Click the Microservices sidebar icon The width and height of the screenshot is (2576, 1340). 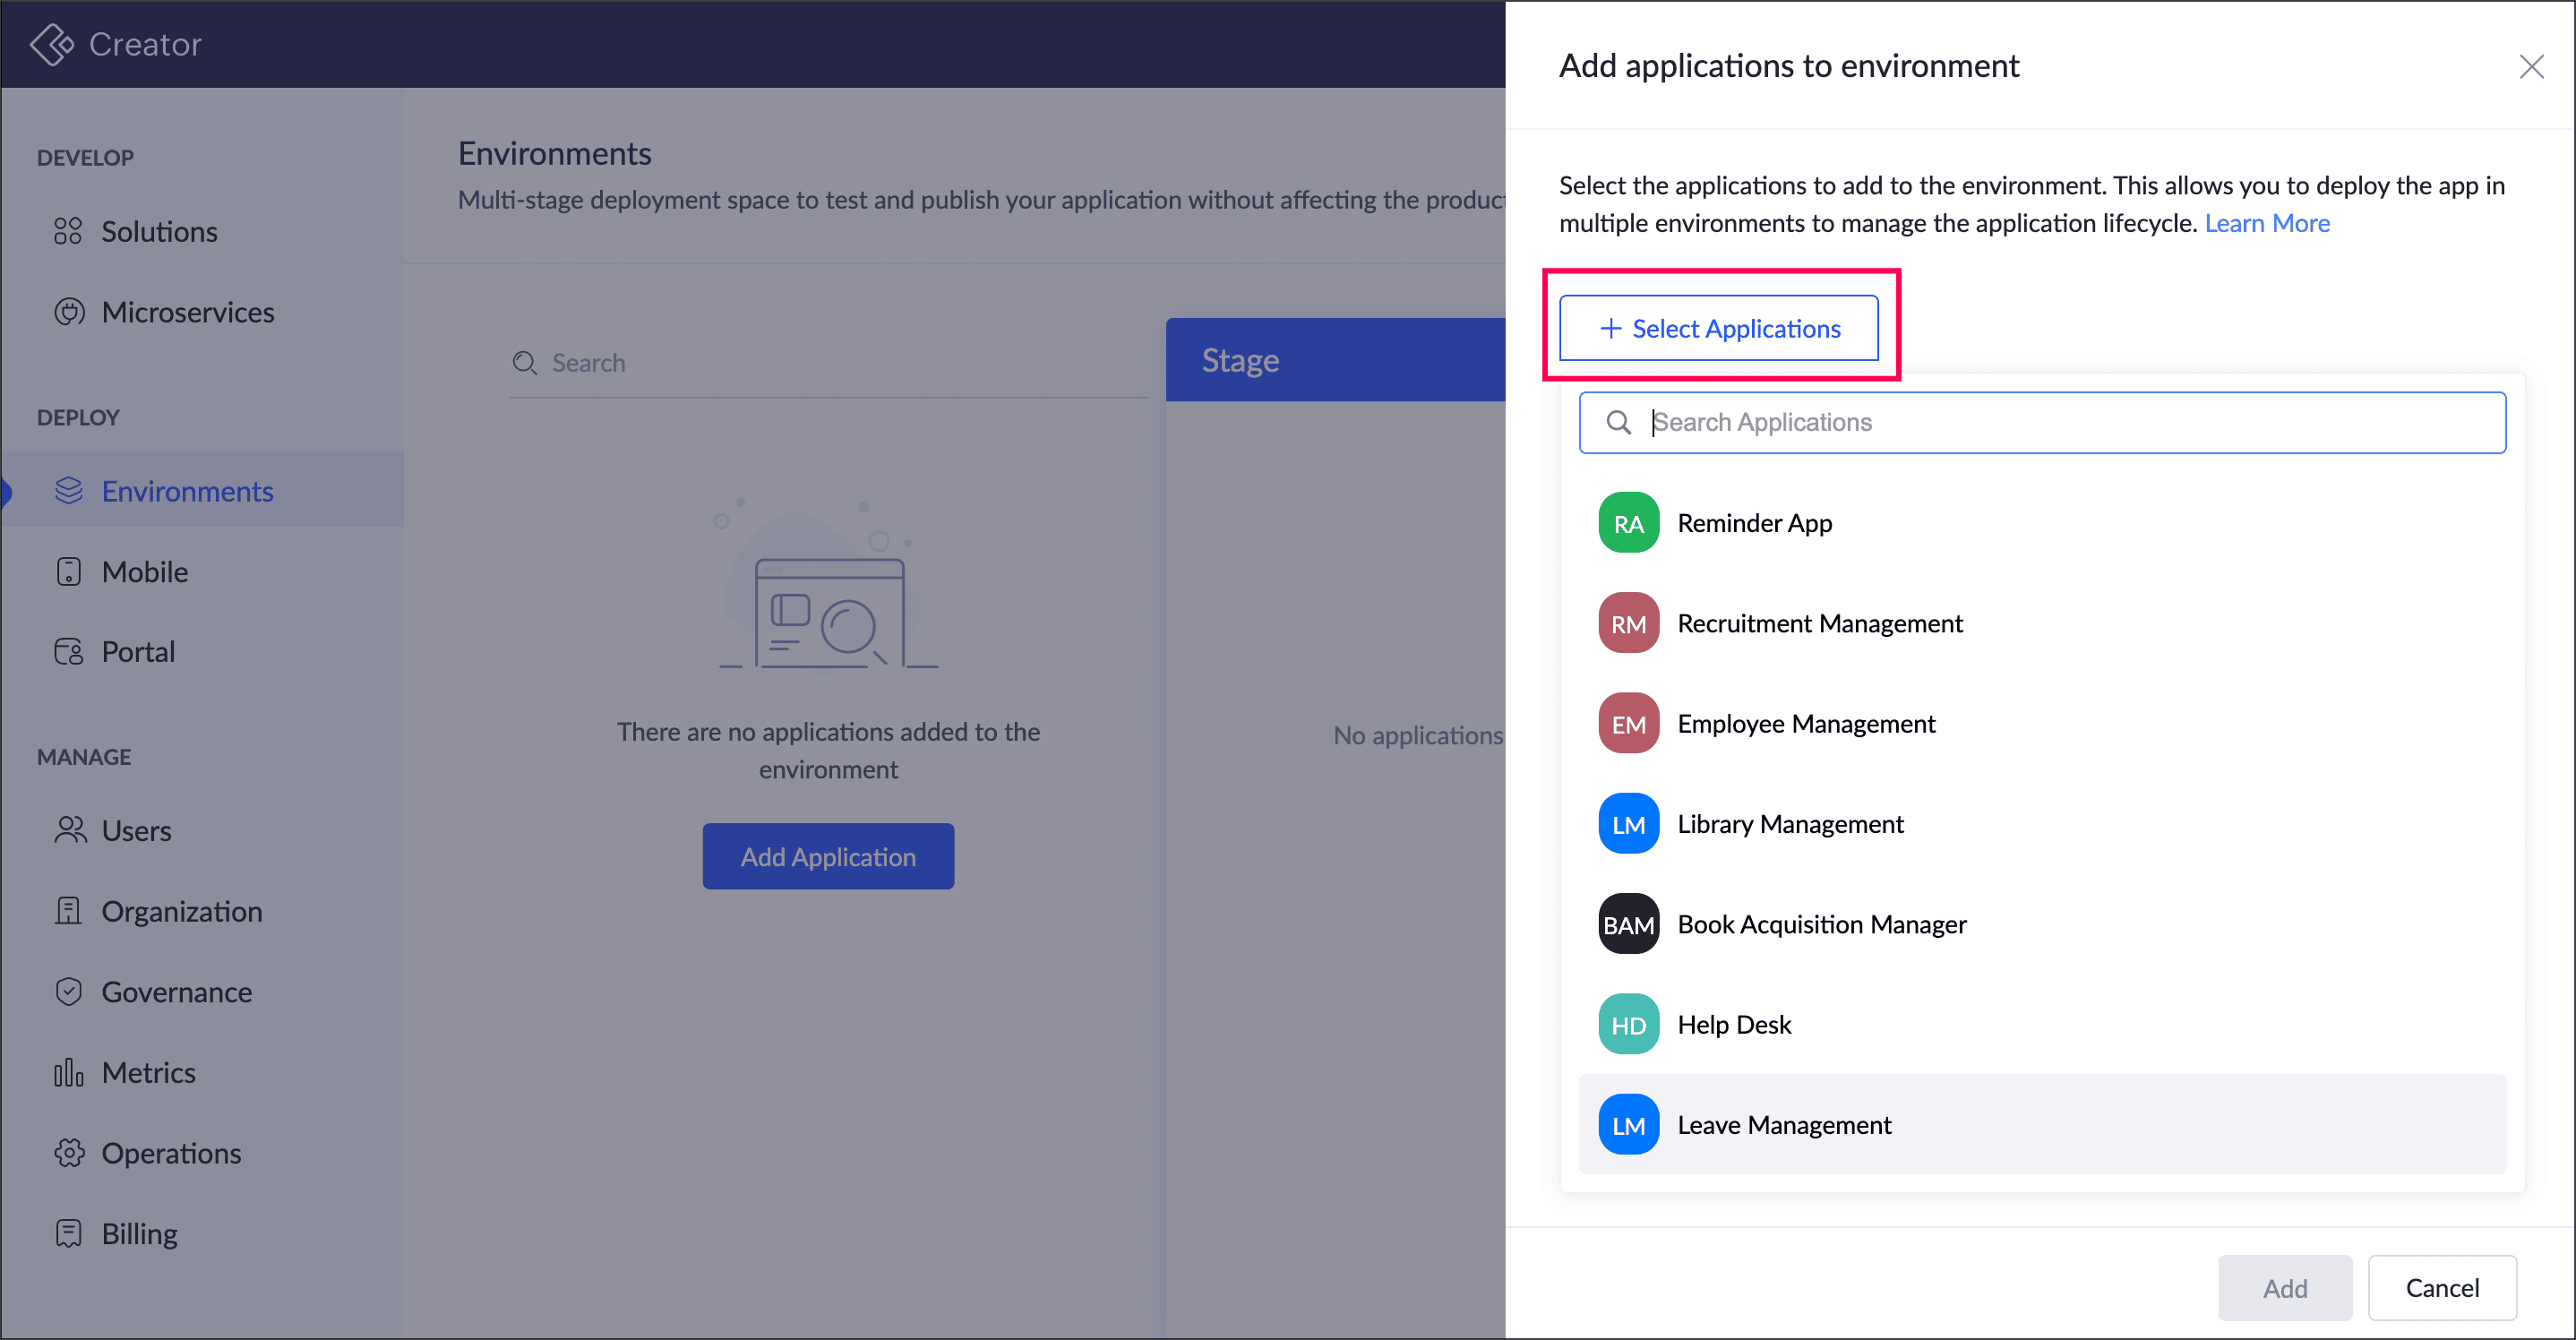(68, 312)
